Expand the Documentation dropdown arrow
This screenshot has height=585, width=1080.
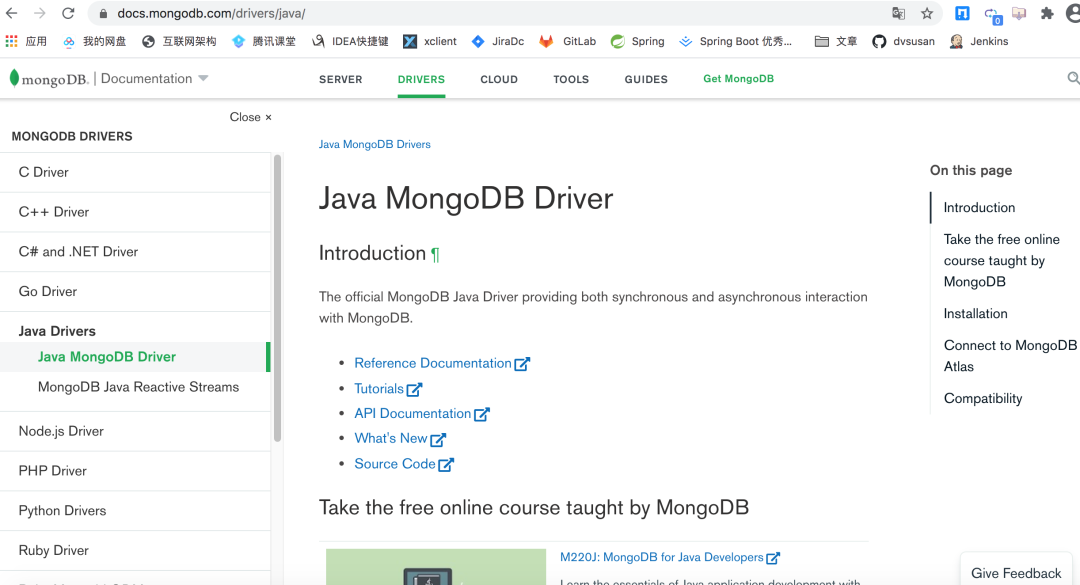(x=203, y=78)
